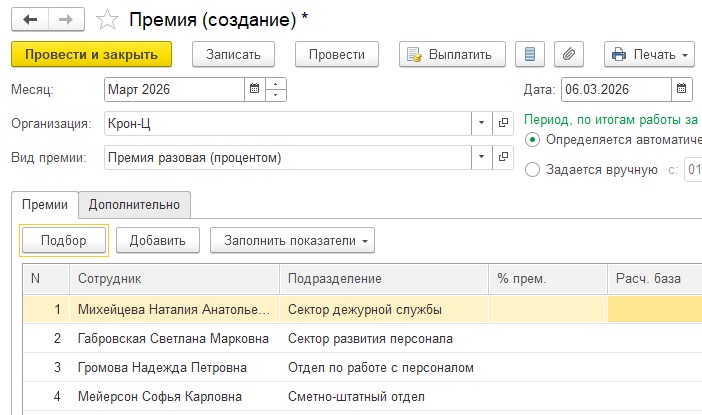
Task: Click the Добавить button
Action: (158, 241)
